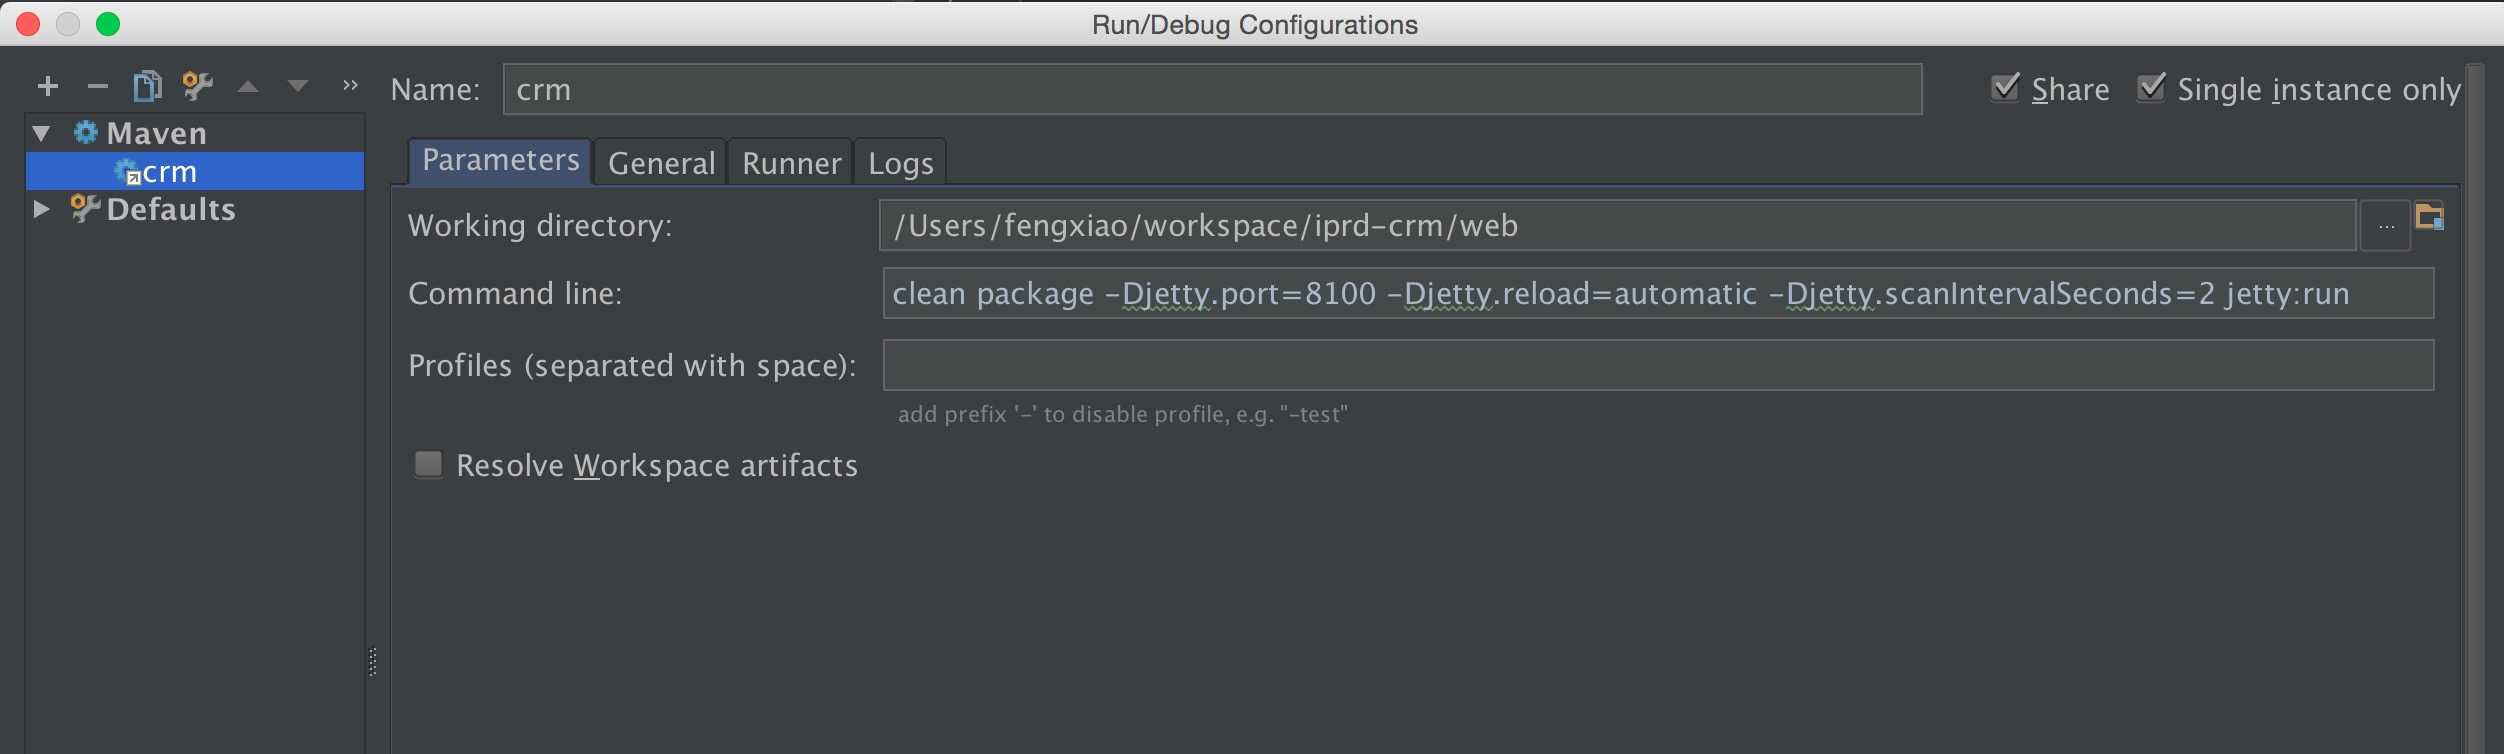Browse working directory ellipsis button
Screen dimensions: 2504x754
tap(2386, 226)
